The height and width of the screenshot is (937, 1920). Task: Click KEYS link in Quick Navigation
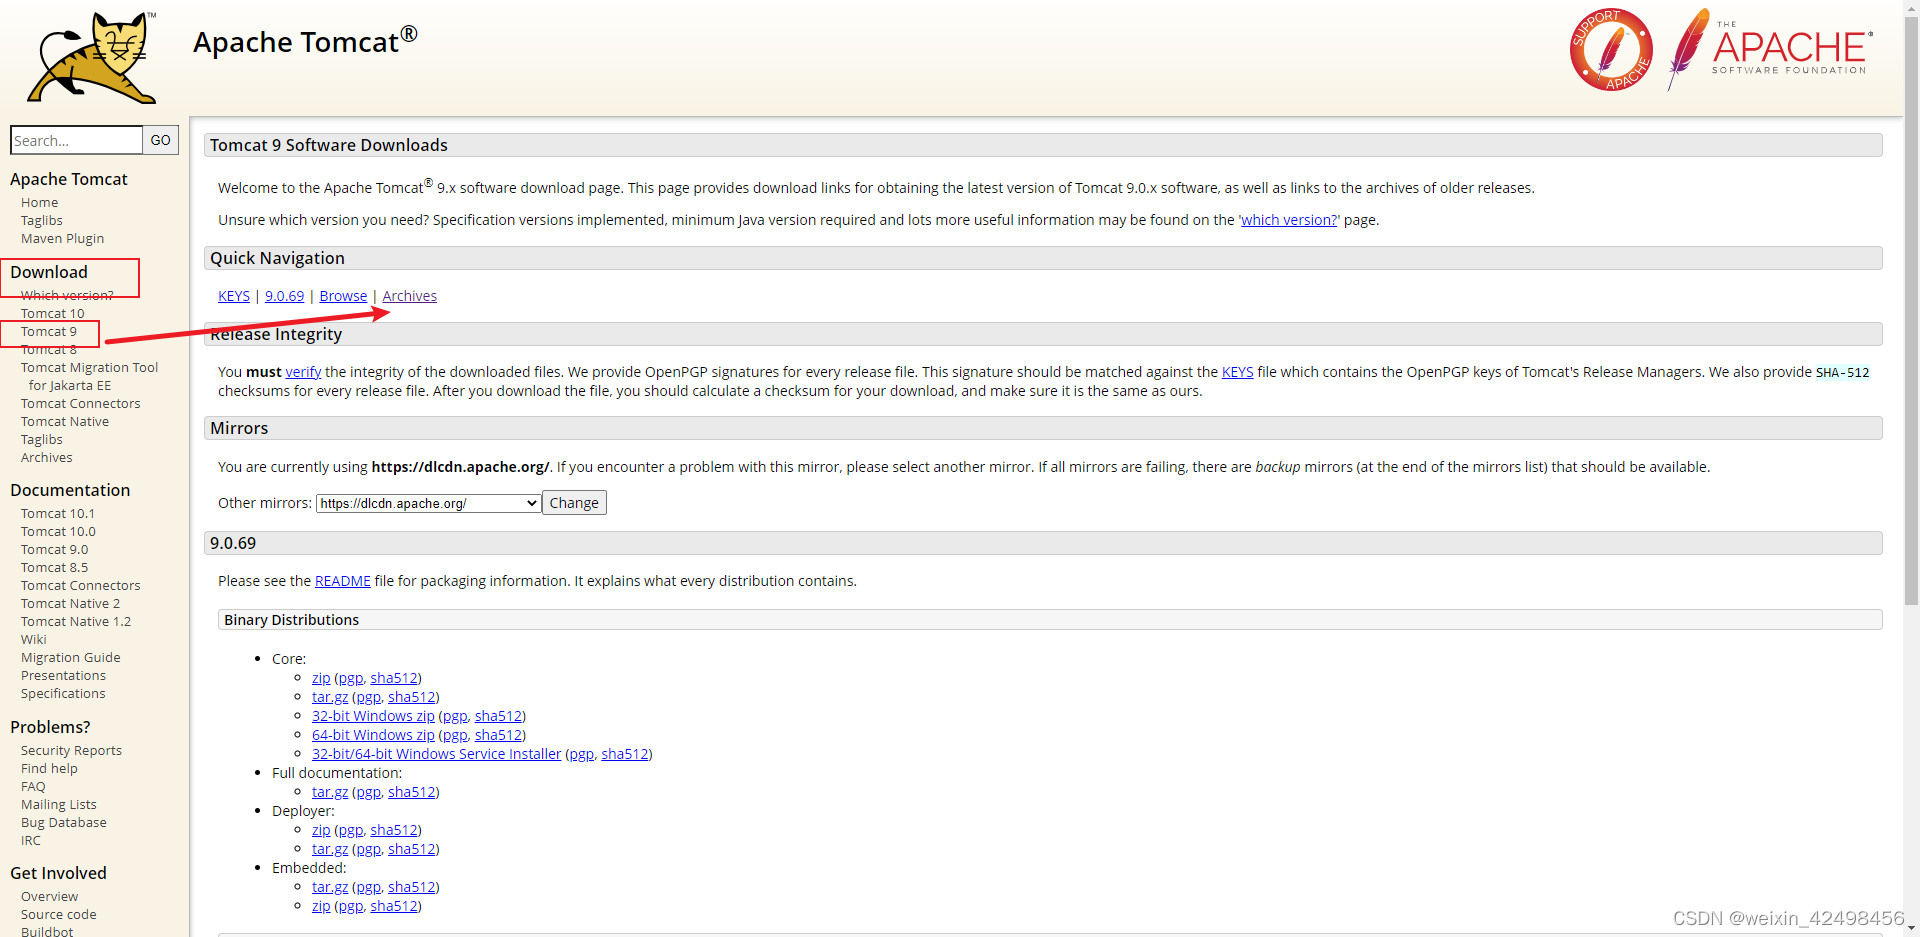click(x=234, y=296)
